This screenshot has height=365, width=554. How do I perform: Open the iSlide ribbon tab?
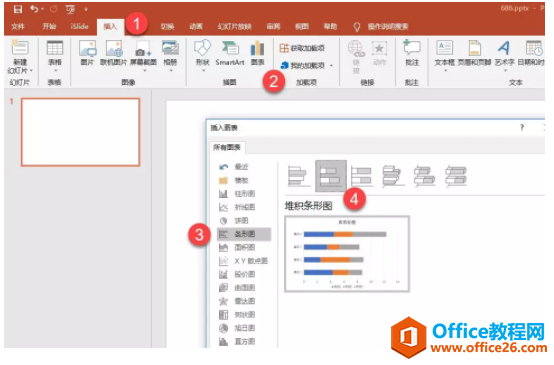(x=79, y=27)
